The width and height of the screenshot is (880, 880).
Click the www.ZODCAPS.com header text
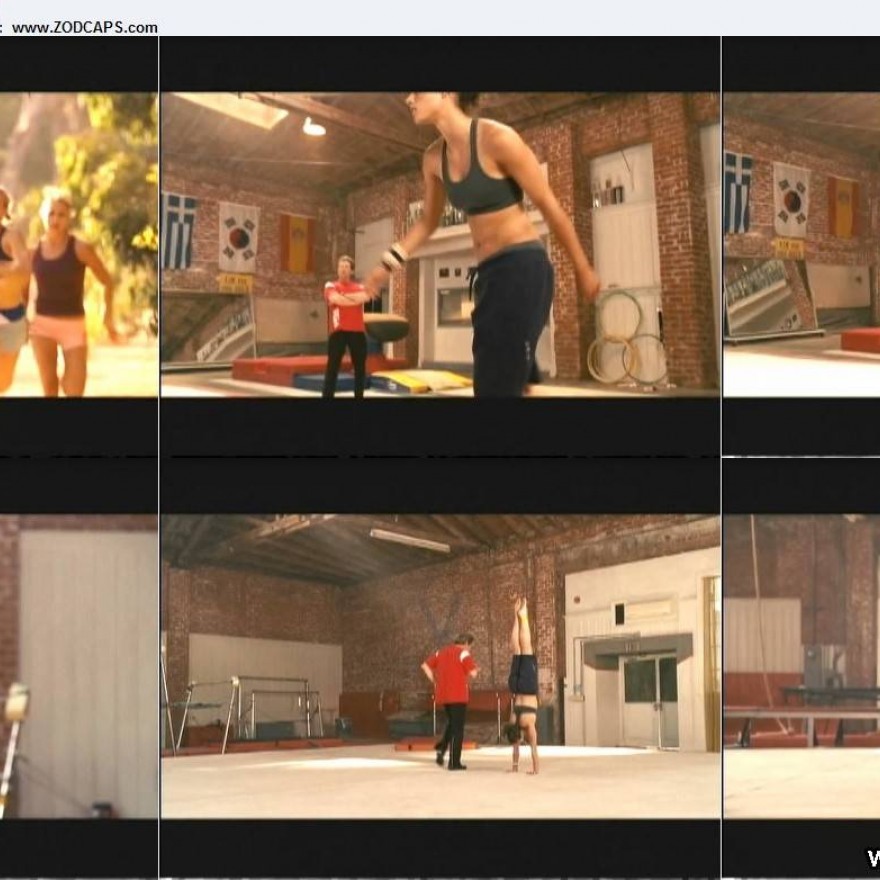click(84, 28)
